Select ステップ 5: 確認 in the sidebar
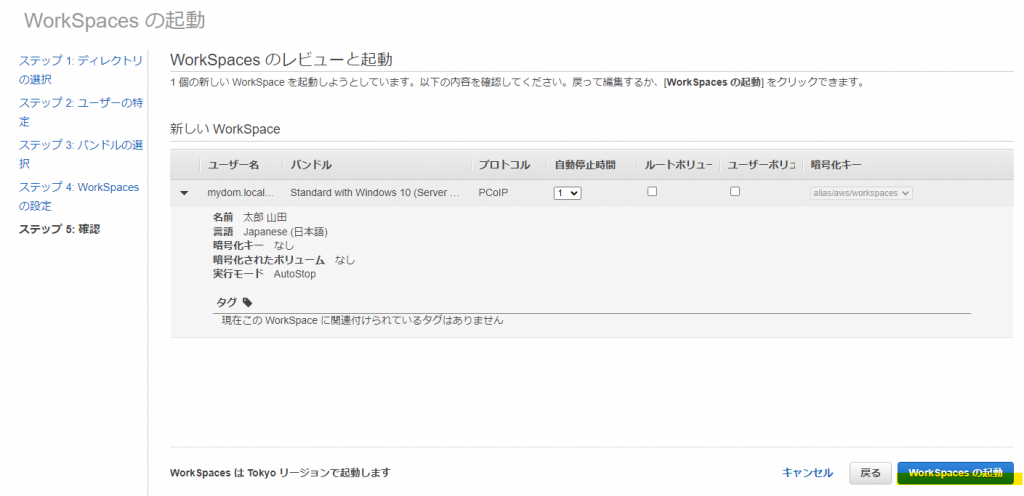 point(59,229)
